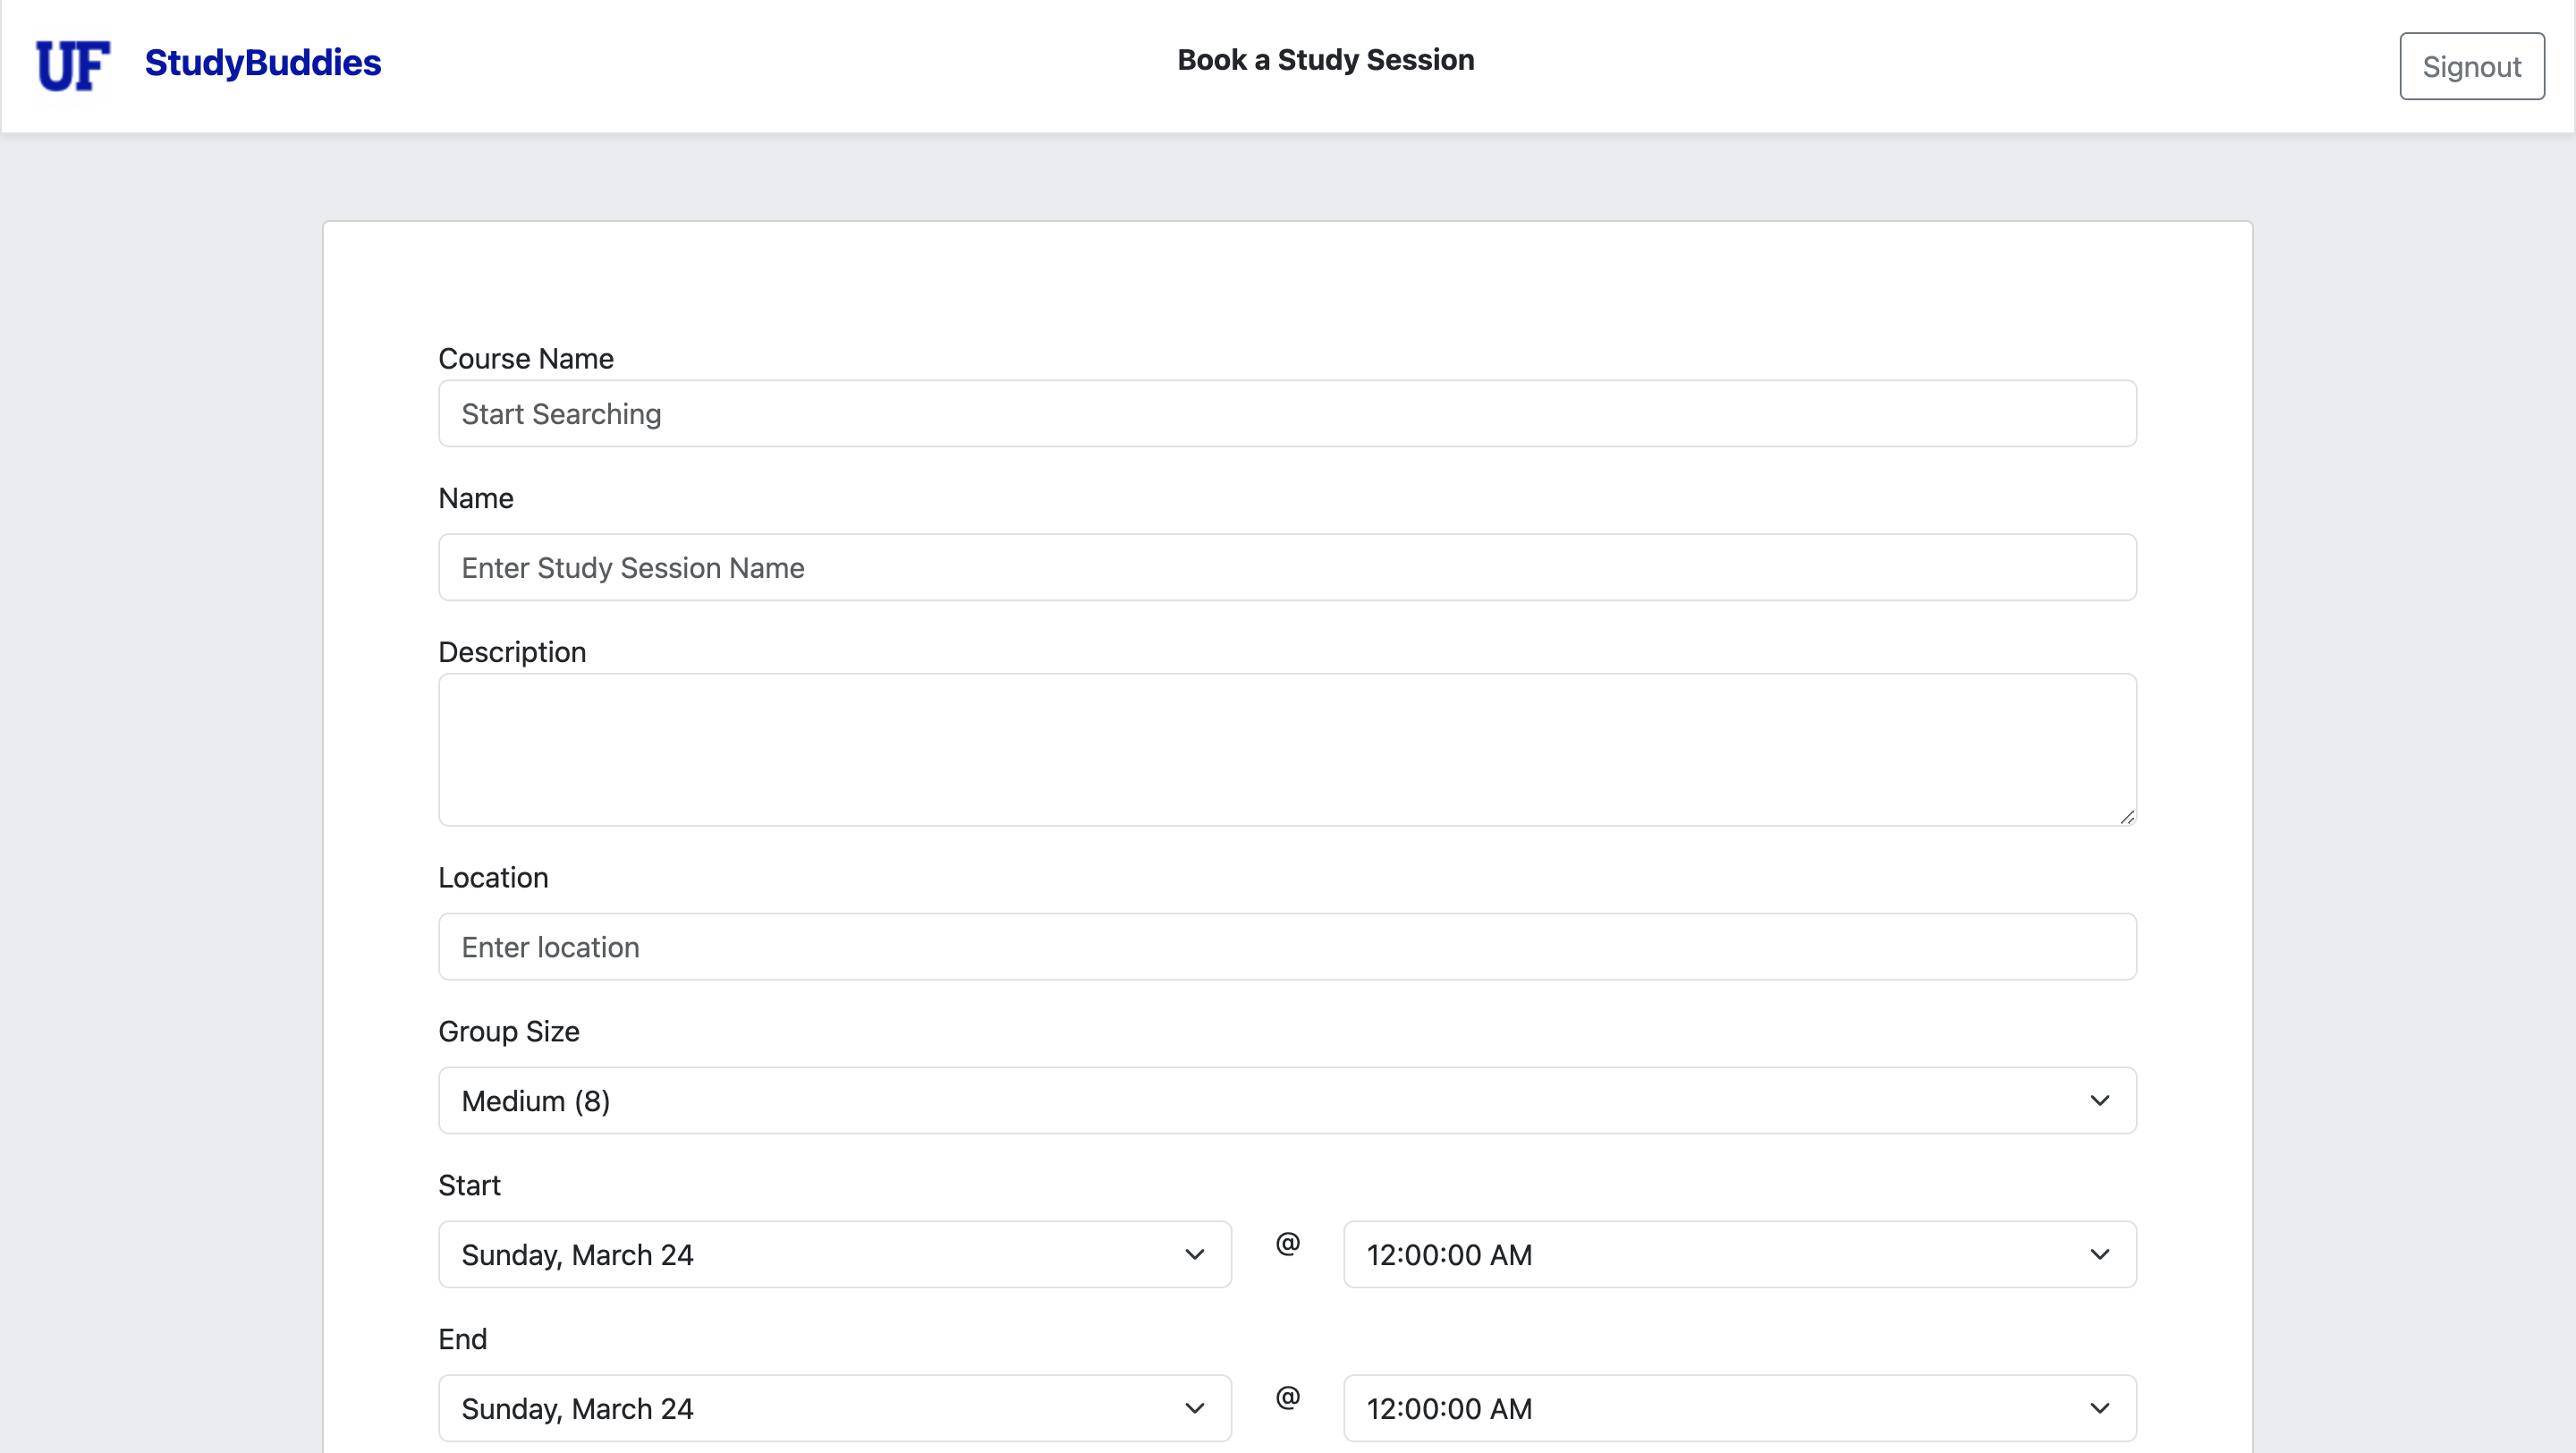Grab the Description textarea resize handle

pyautogui.click(x=2127, y=817)
